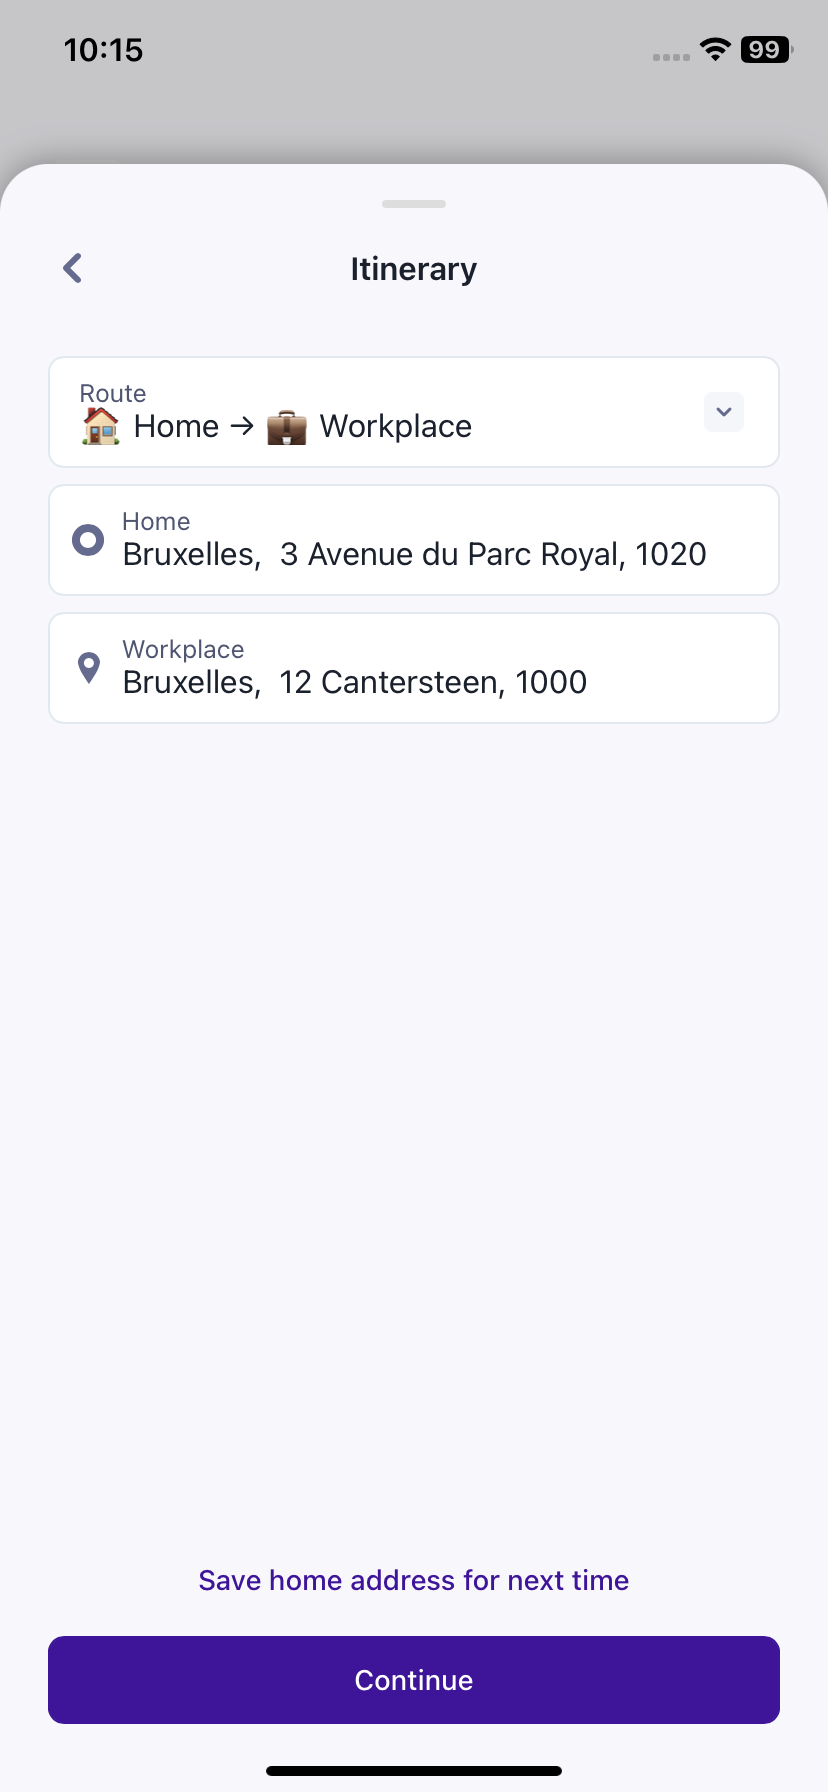The width and height of the screenshot is (828, 1792).
Task: Tap the cellular signal dots
Action: [671, 57]
